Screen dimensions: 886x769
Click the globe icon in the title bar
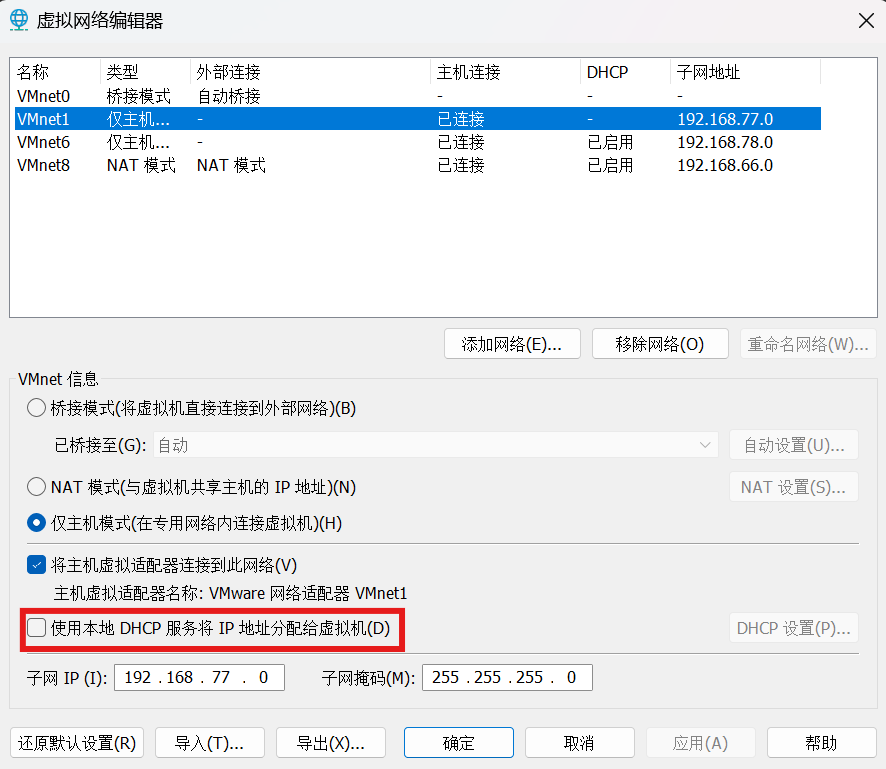pos(19,20)
